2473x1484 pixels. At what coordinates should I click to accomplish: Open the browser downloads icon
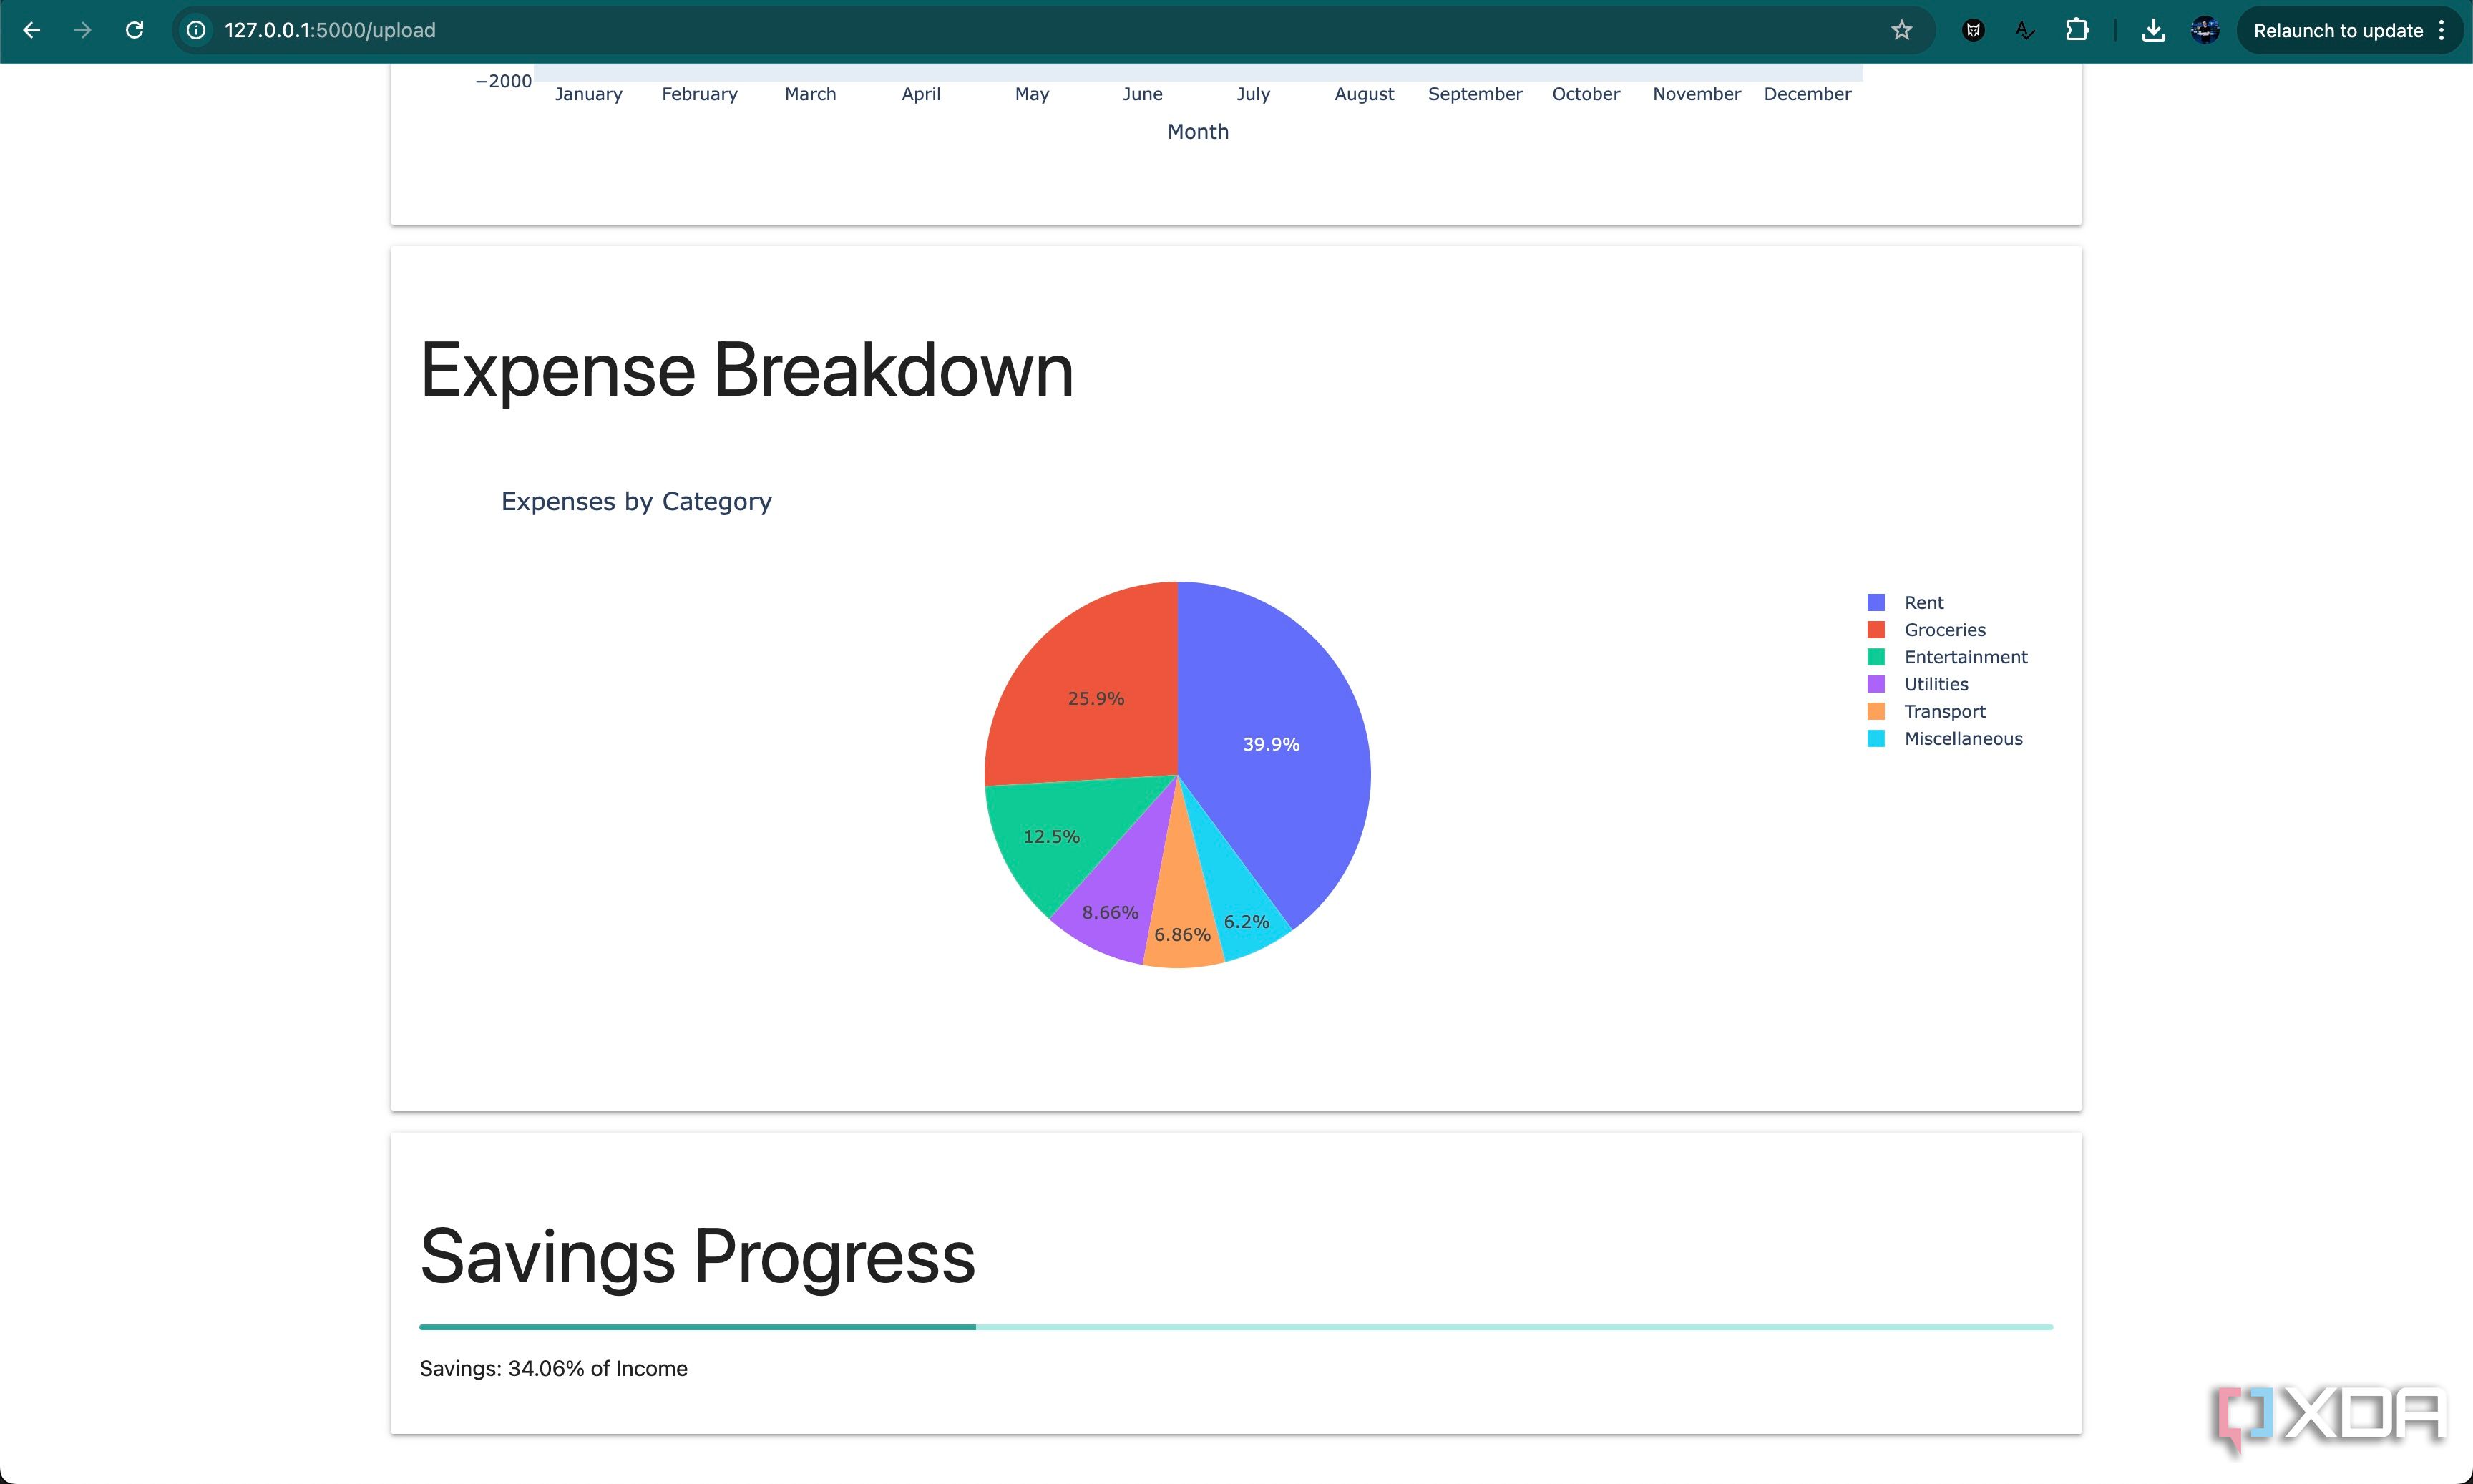pyautogui.click(x=2153, y=30)
